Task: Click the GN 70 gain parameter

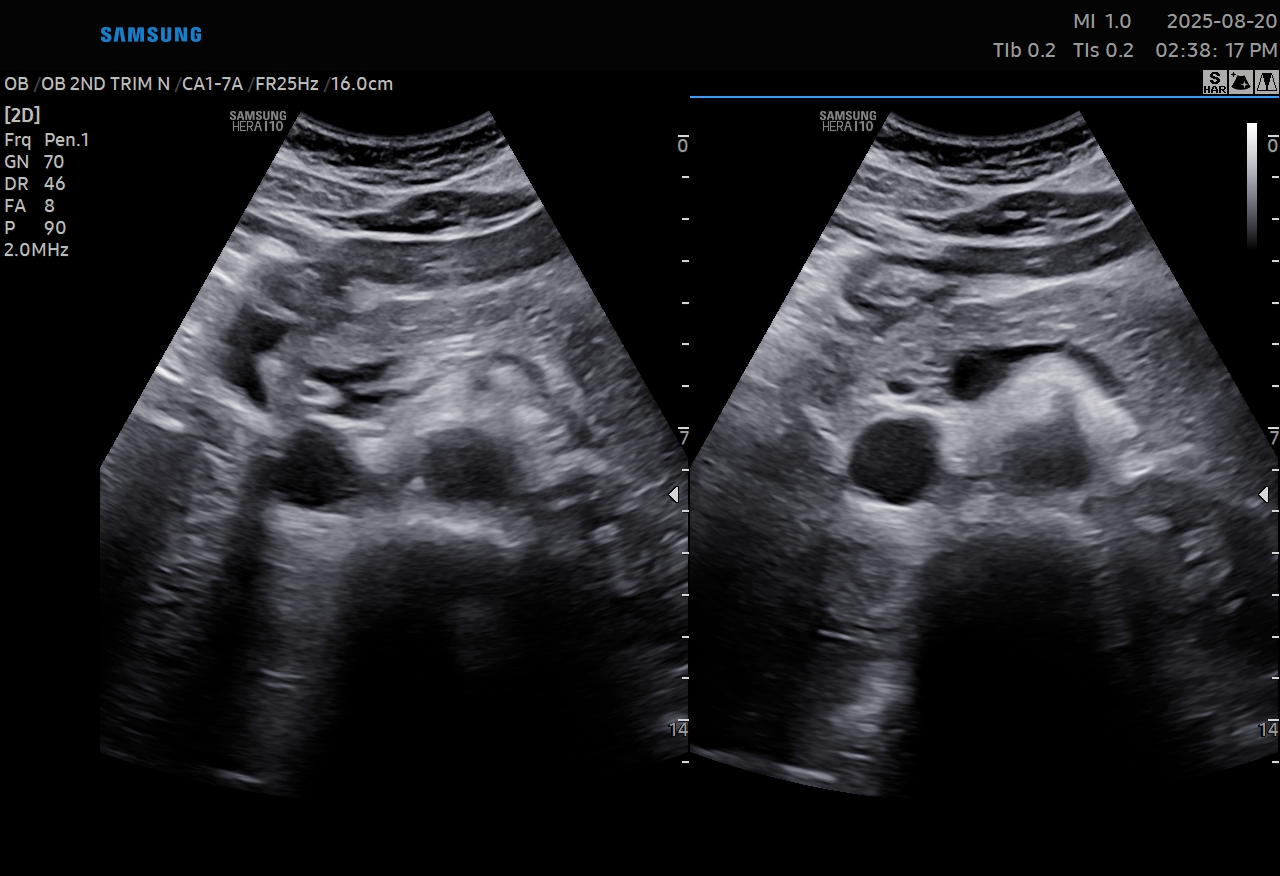Action: tap(34, 162)
